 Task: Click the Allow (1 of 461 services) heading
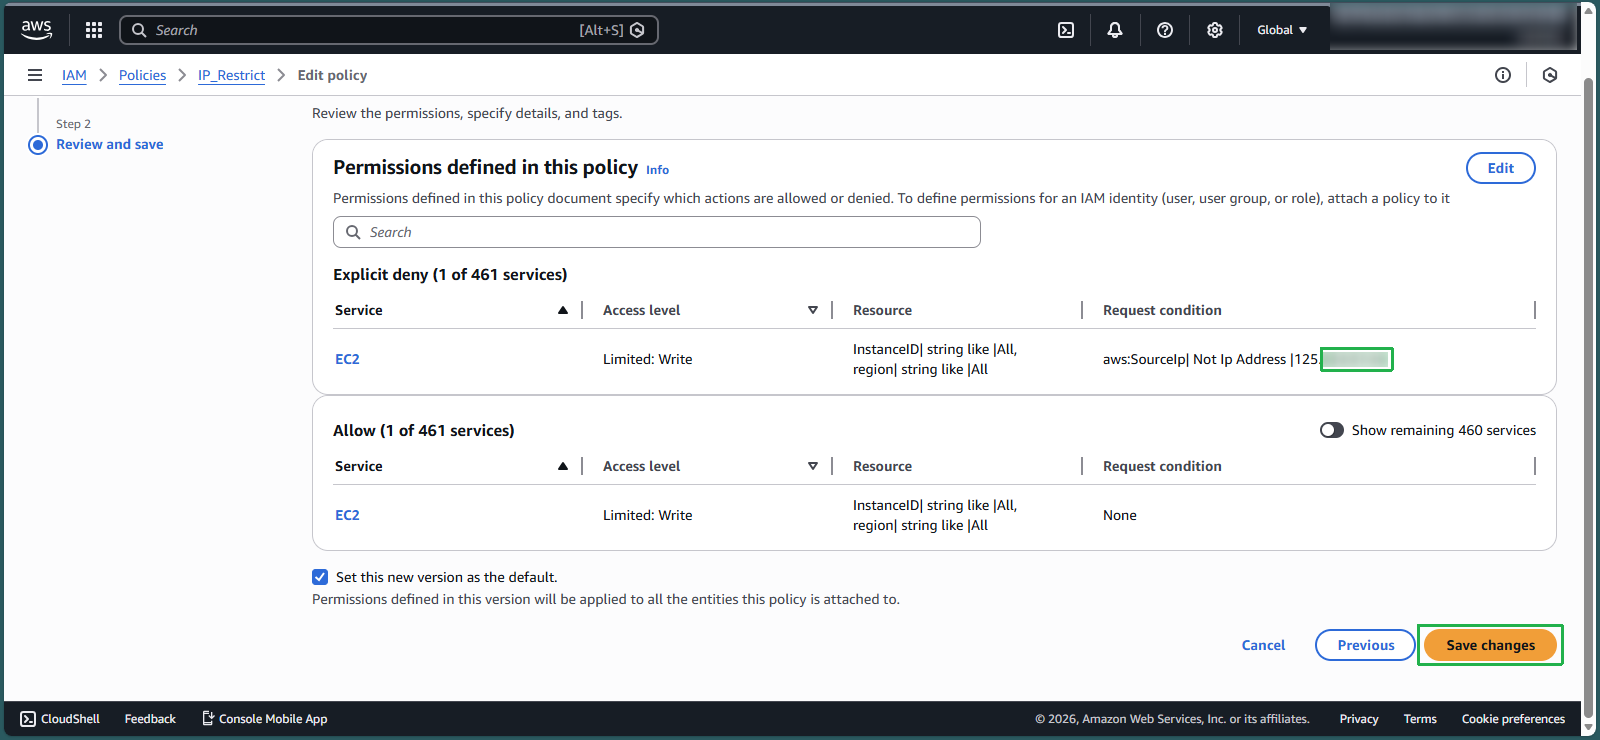tap(424, 430)
